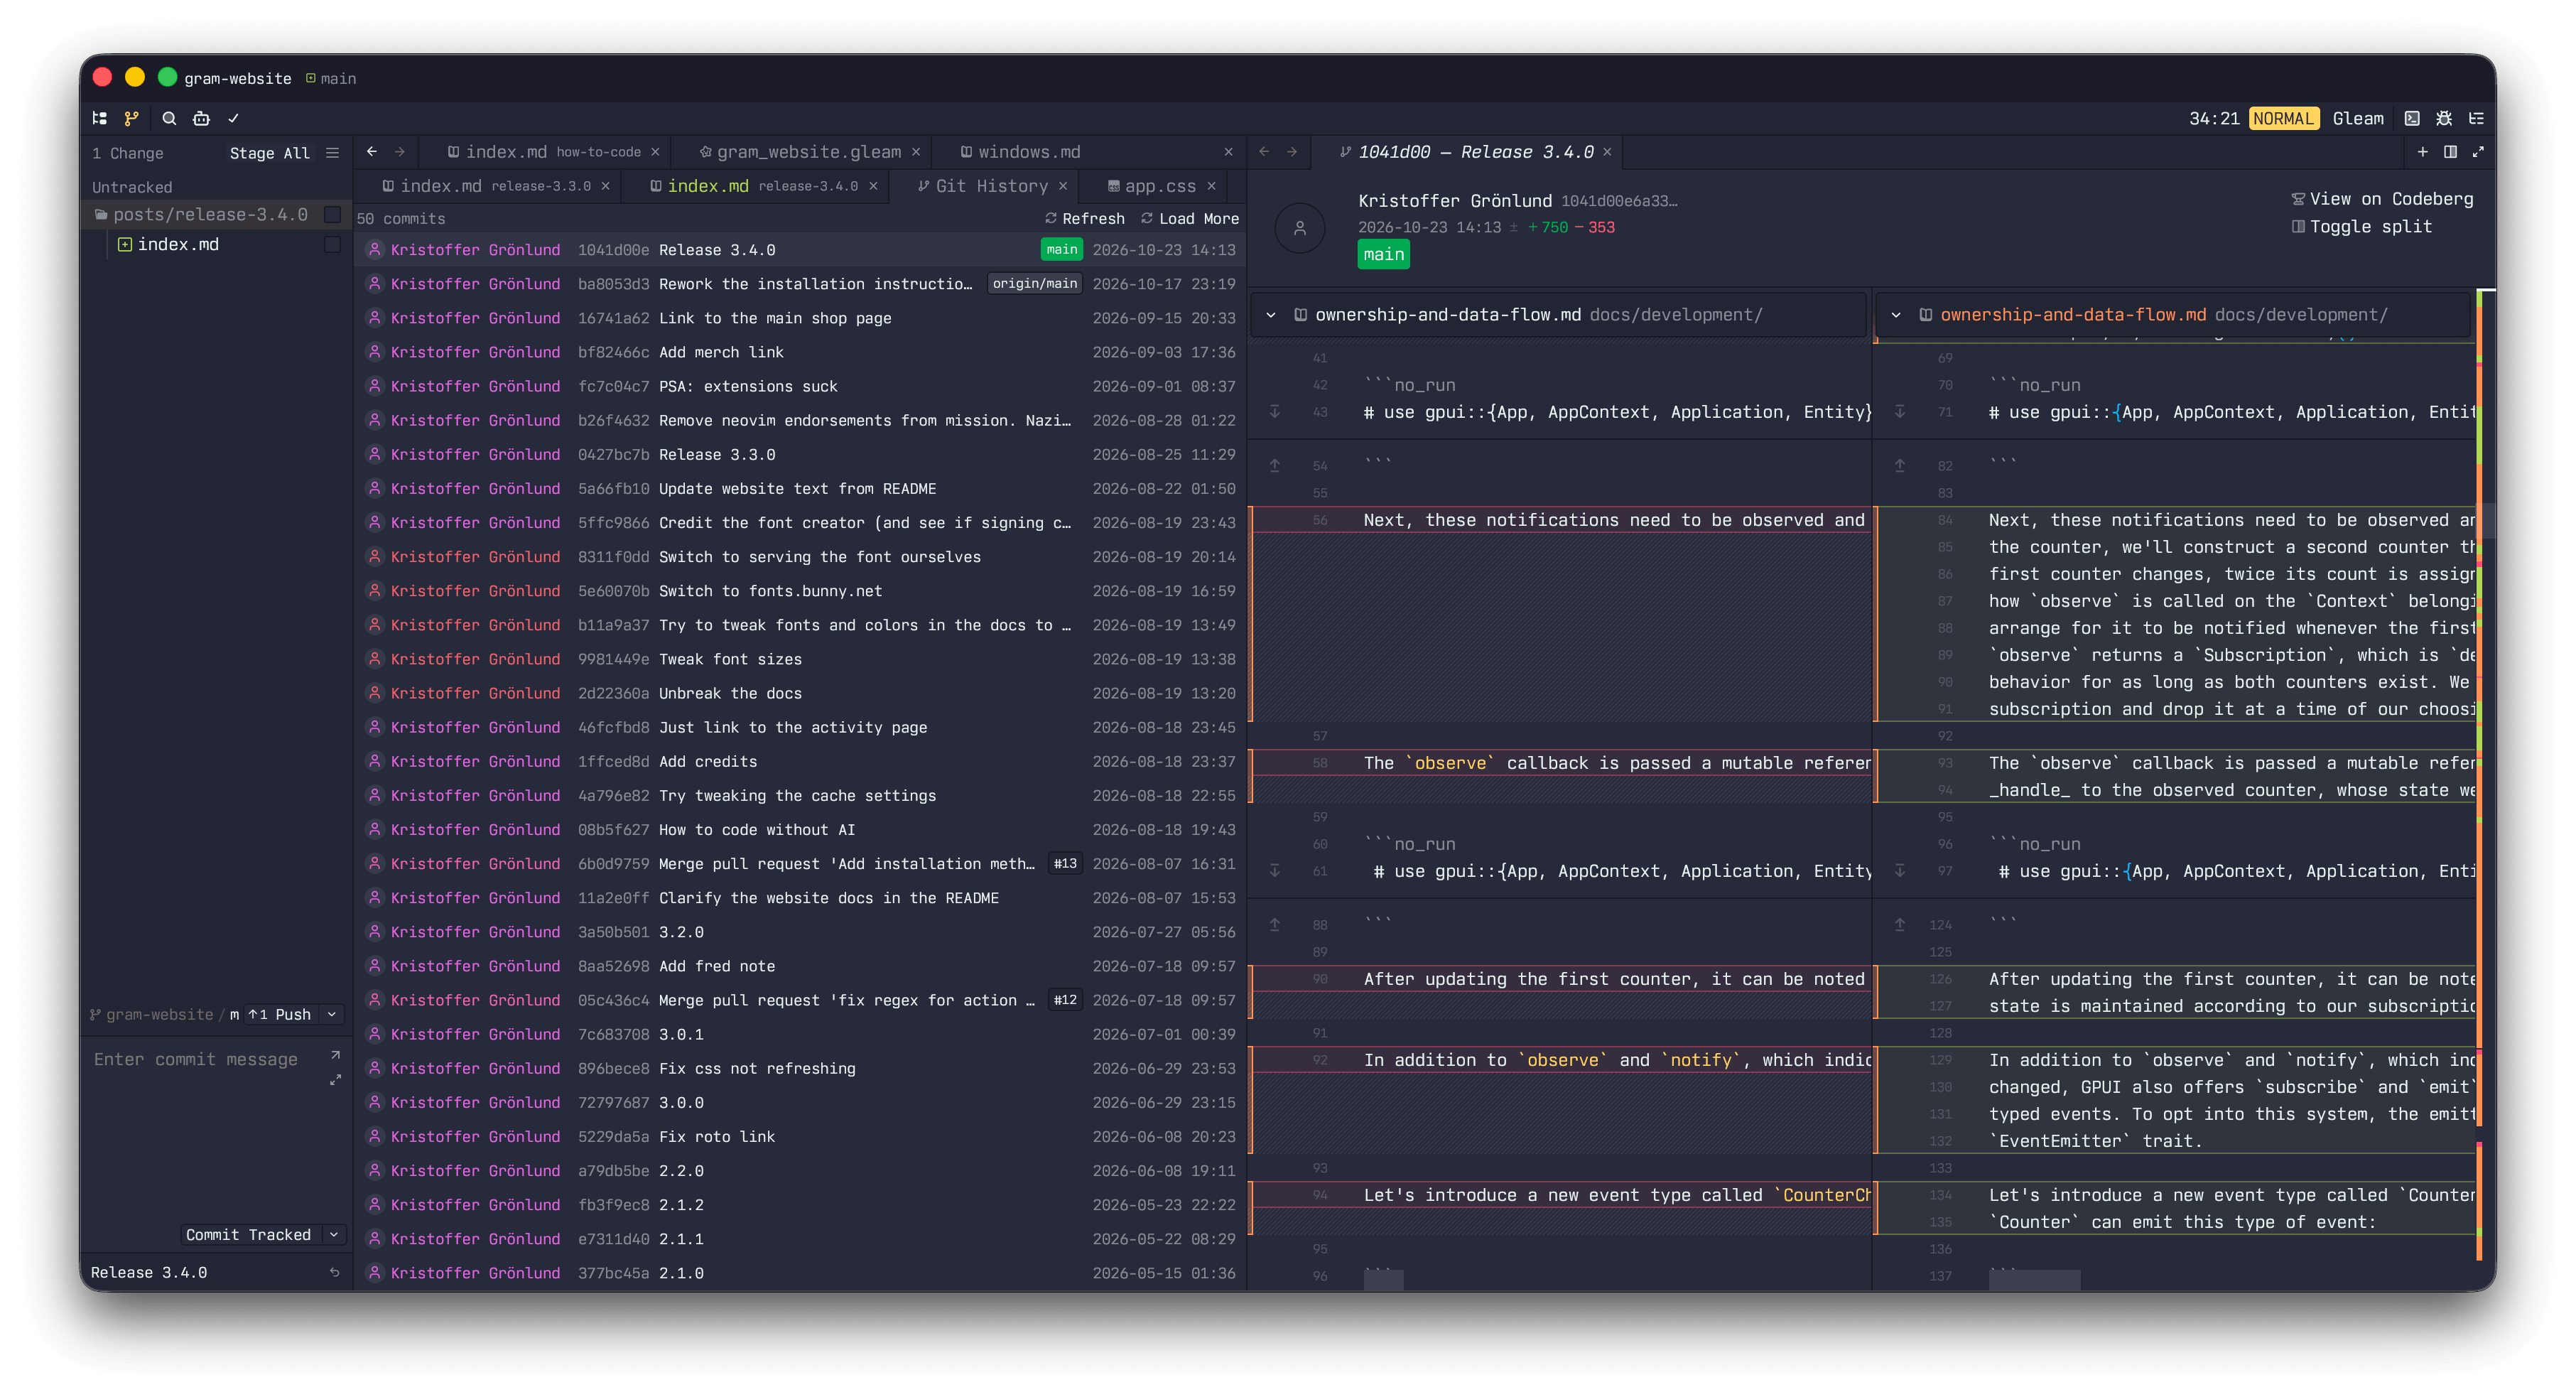Open the main branch picker in title bar
Screen dimensions: 2576x1397
pos(331,78)
